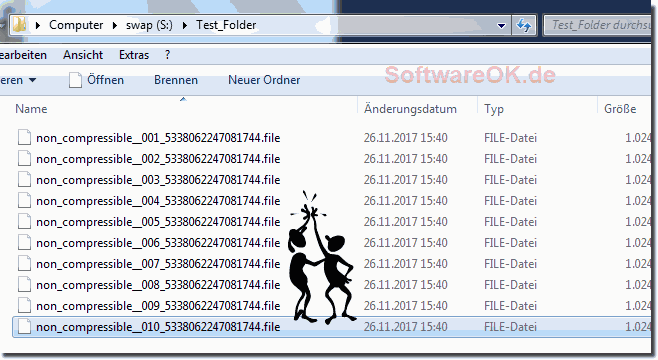
Task: Expand the arrow after Computer in breadcrumb
Action: 115,25
